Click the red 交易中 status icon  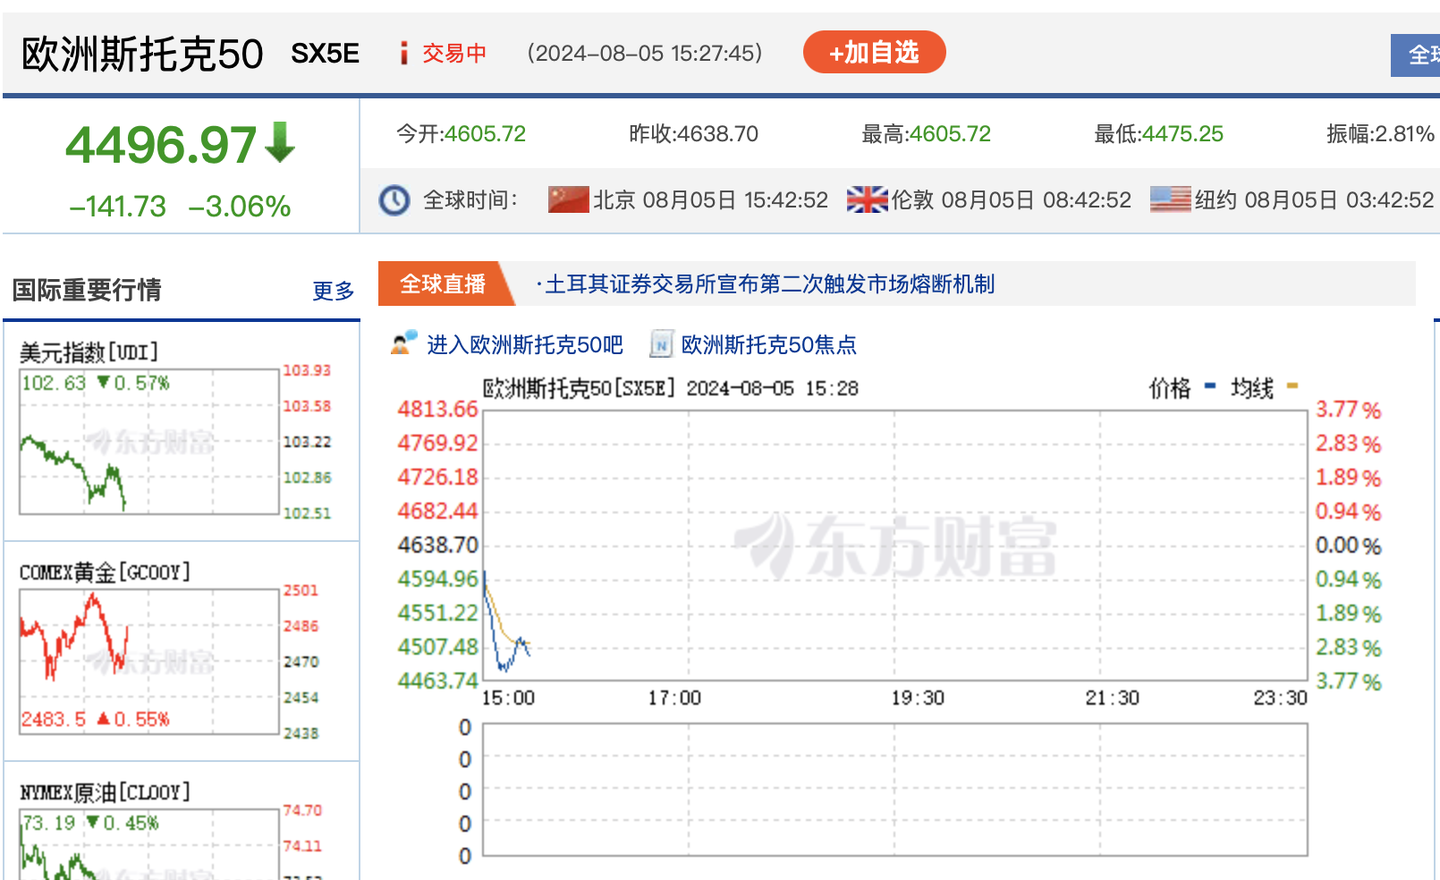coord(403,52)
